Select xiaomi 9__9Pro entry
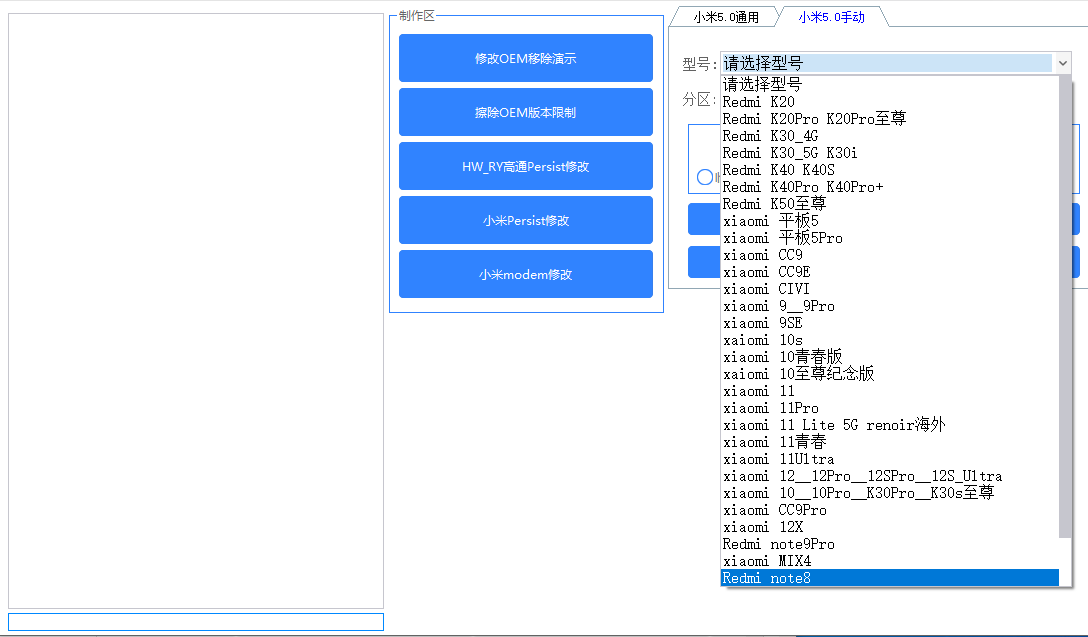 (x=890, y=306)
